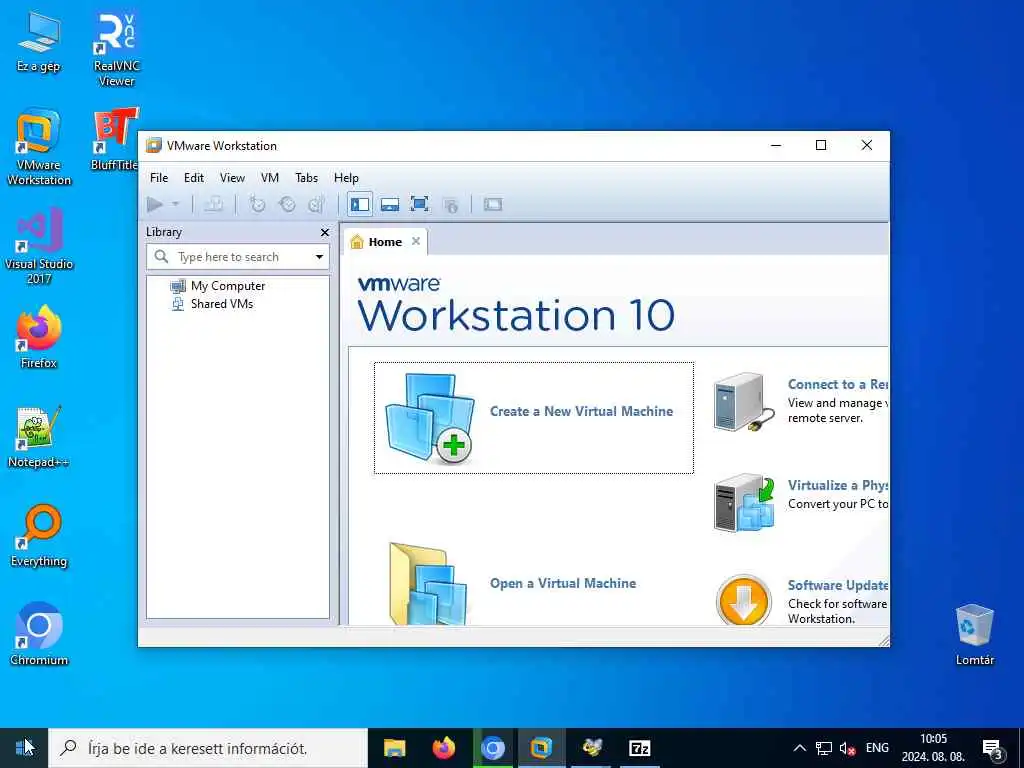
Task: Click the Power On play toolbar button
Action: pos(155,204)
